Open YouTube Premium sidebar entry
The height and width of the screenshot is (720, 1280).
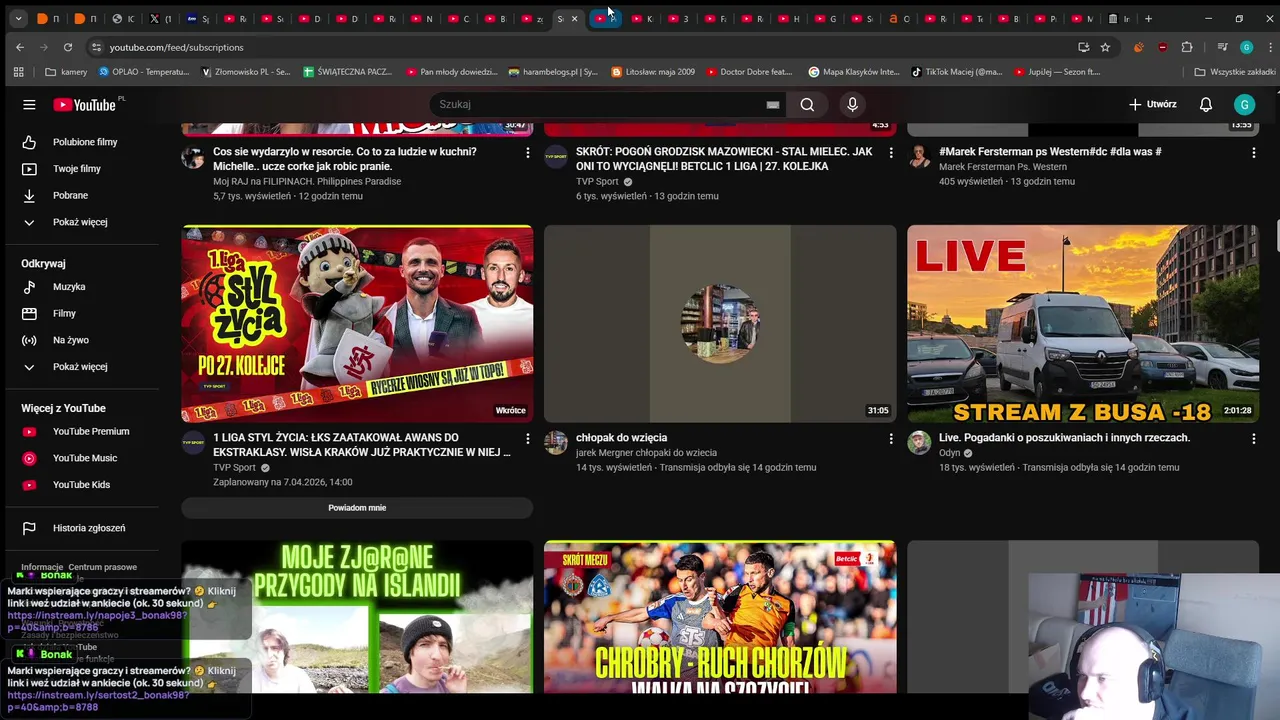pos(91,431)
